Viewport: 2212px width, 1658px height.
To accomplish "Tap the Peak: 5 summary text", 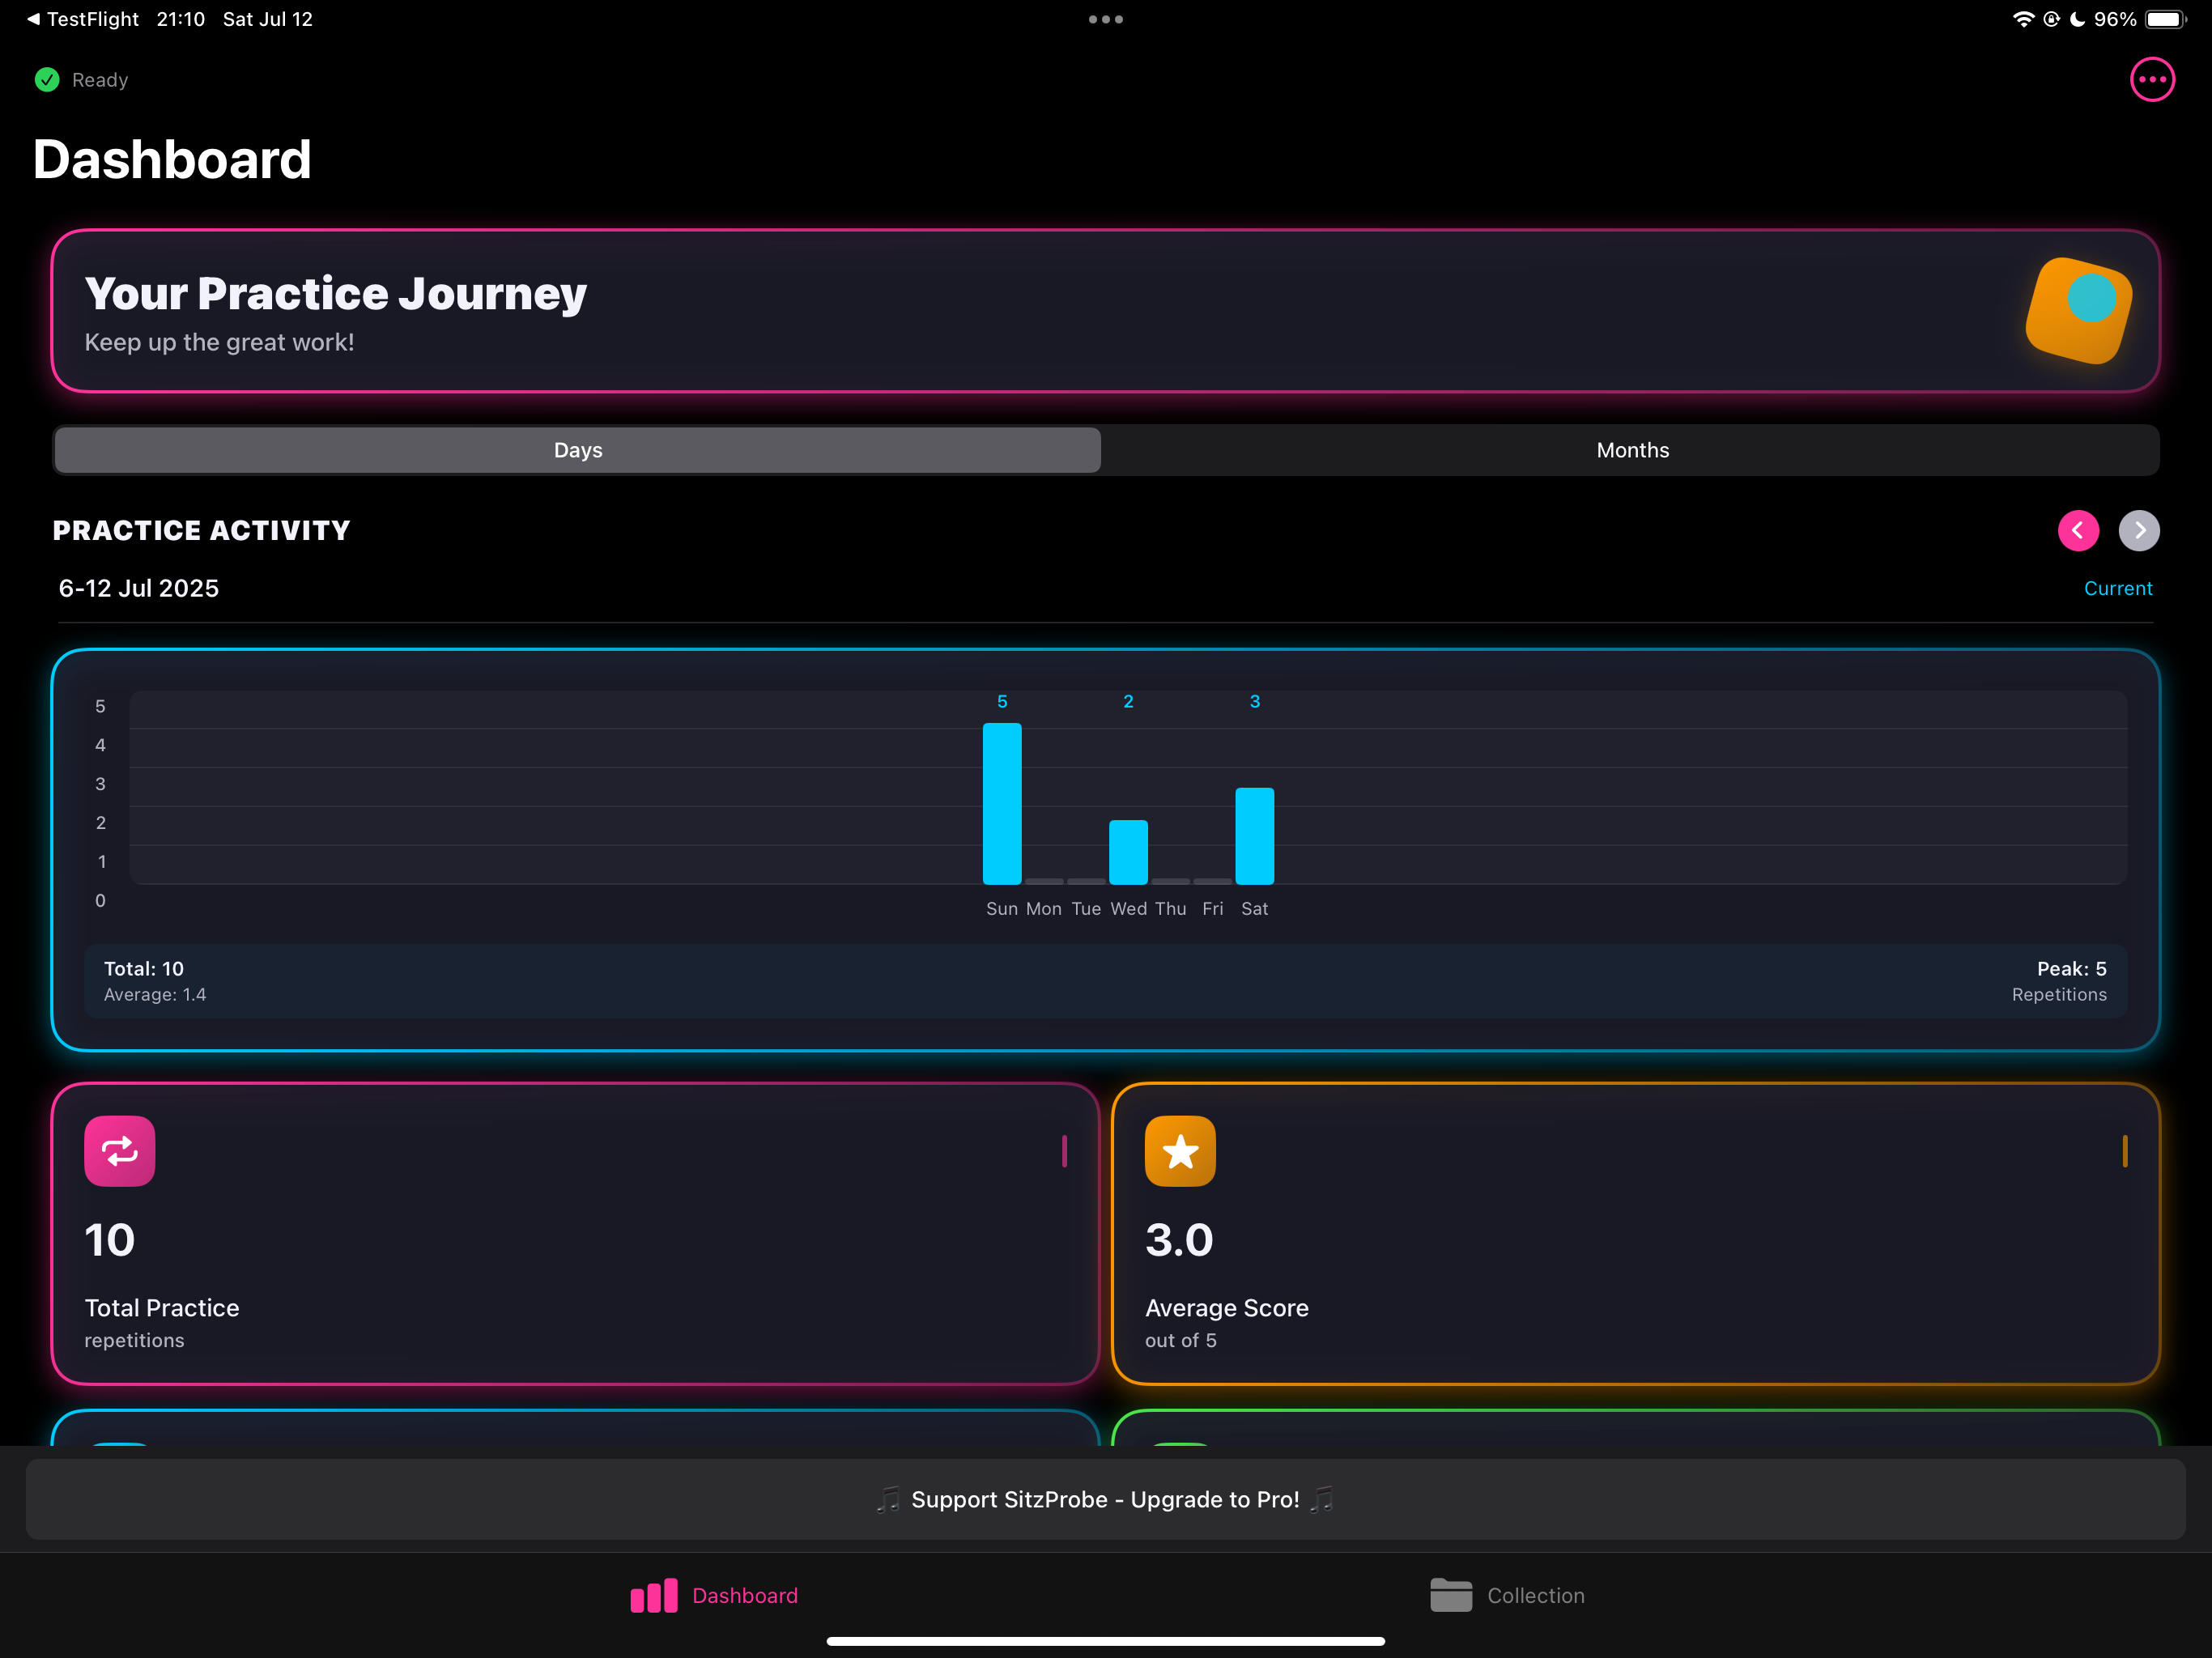I will pos(2072,968).
